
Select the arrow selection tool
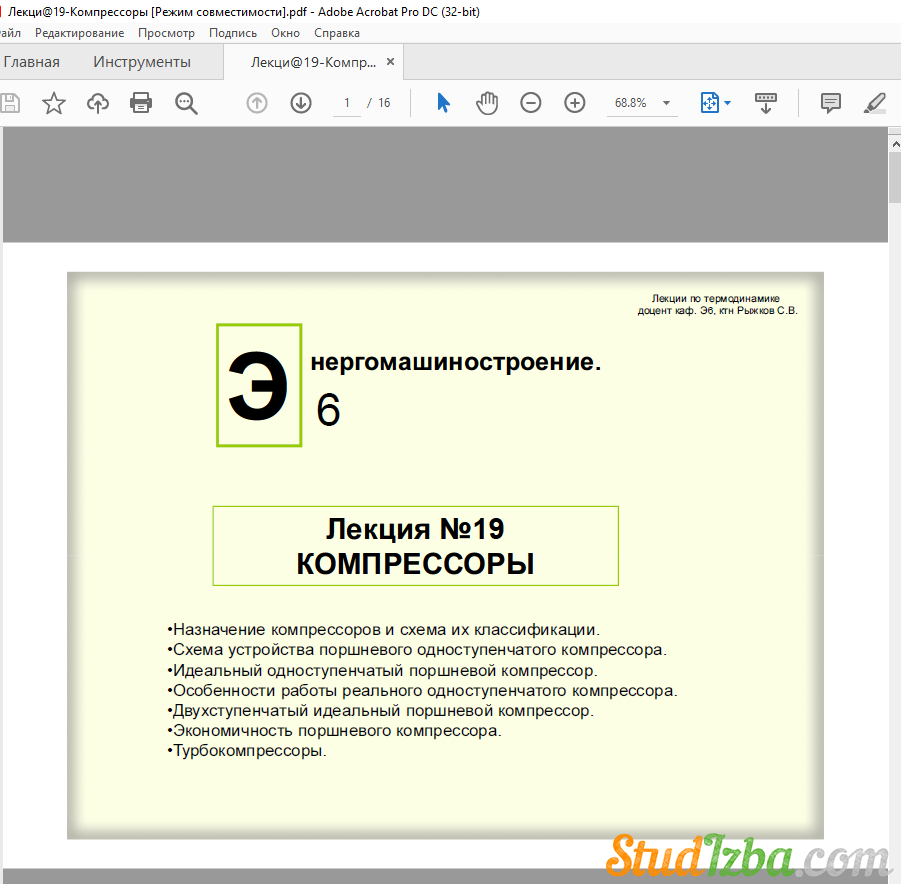443,103
